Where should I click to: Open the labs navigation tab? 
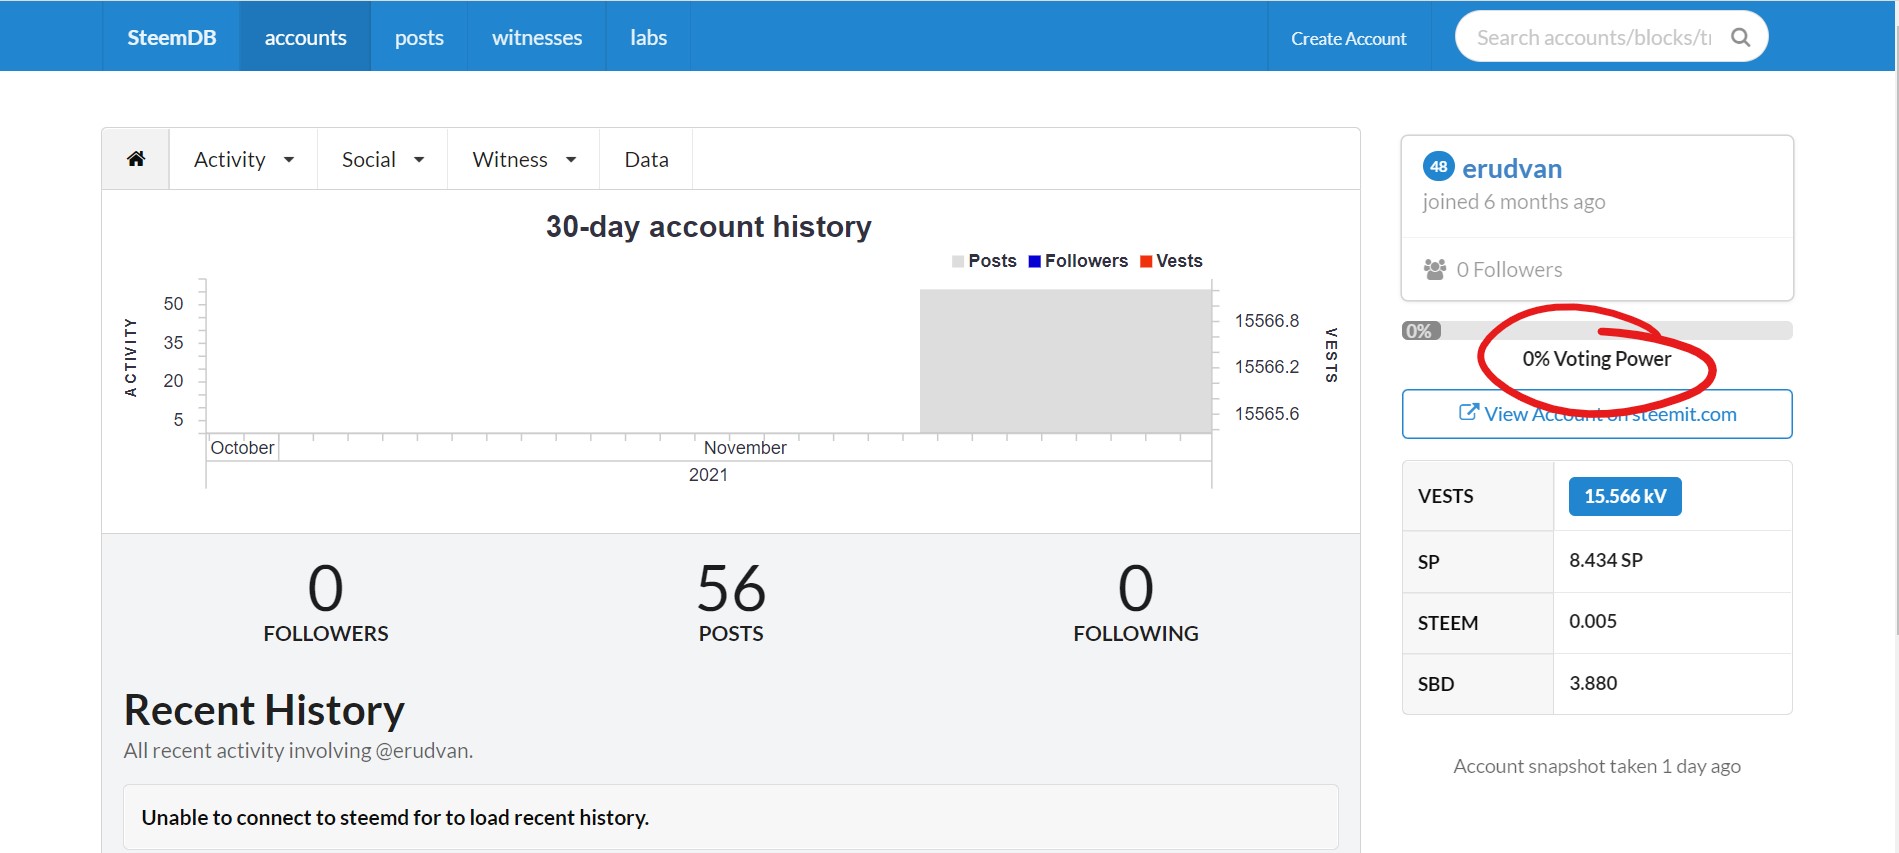pyautogui.click(x=648, y=37)
